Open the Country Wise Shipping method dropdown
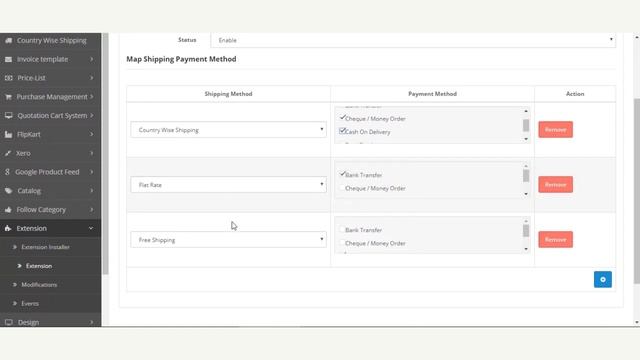 [229, 130]
